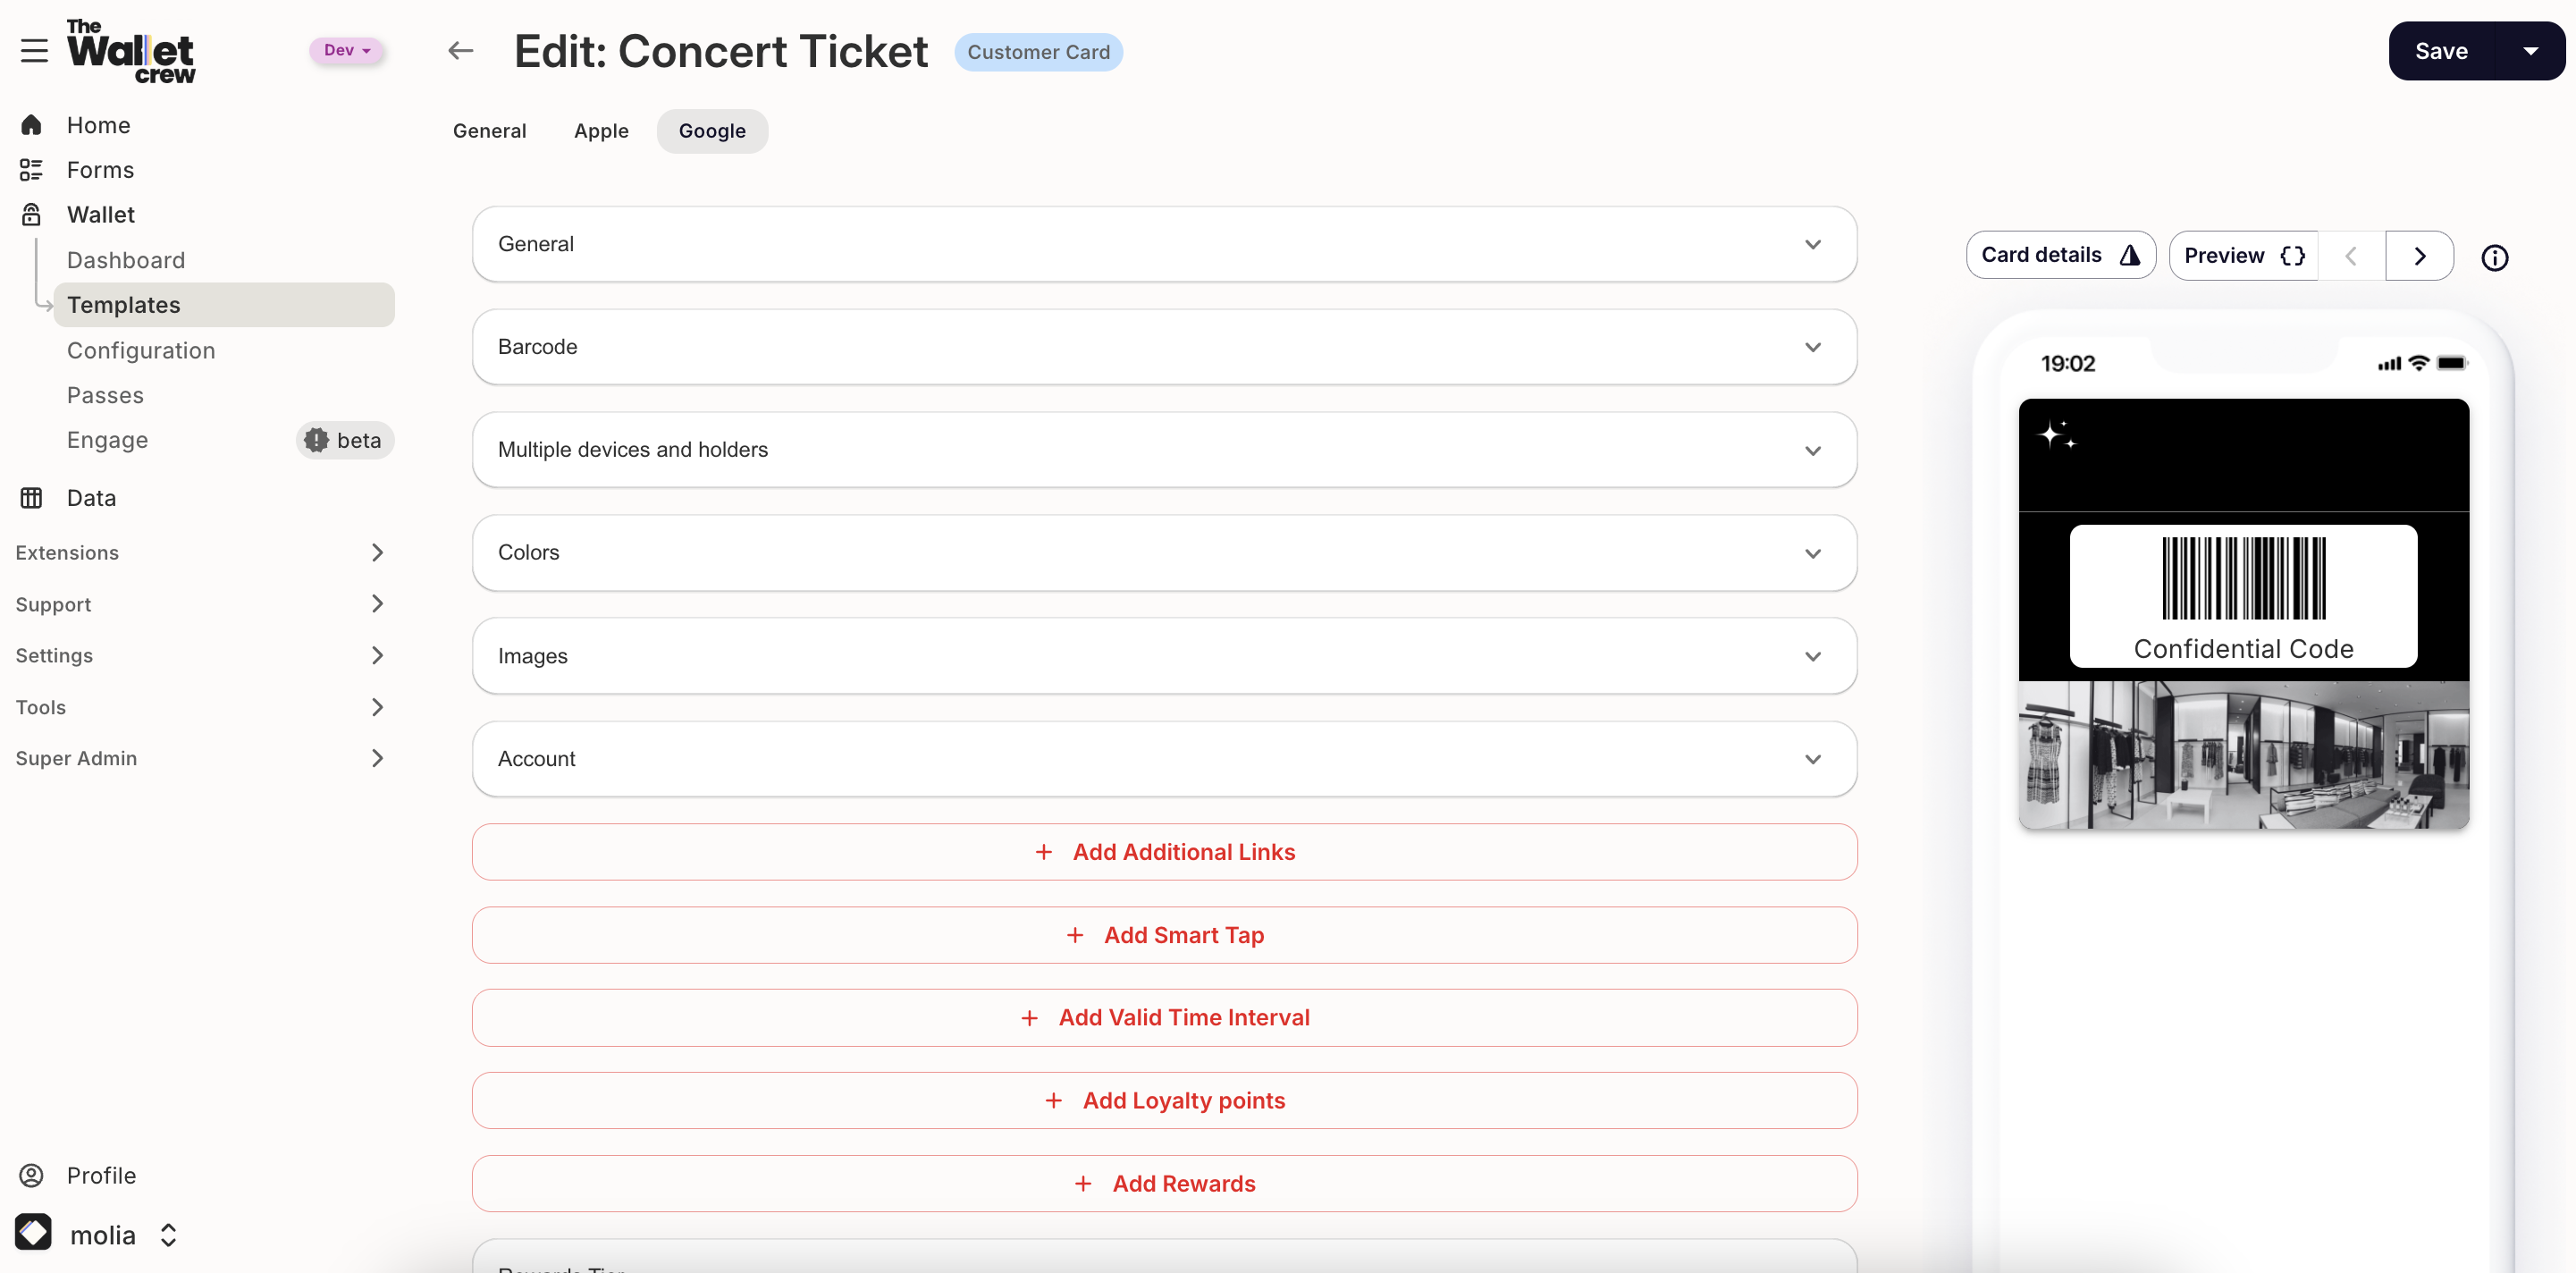Viewport: 2576px width, 1273px height.
Task: Click the hamburger menu icon
Action: click(34, 51)
